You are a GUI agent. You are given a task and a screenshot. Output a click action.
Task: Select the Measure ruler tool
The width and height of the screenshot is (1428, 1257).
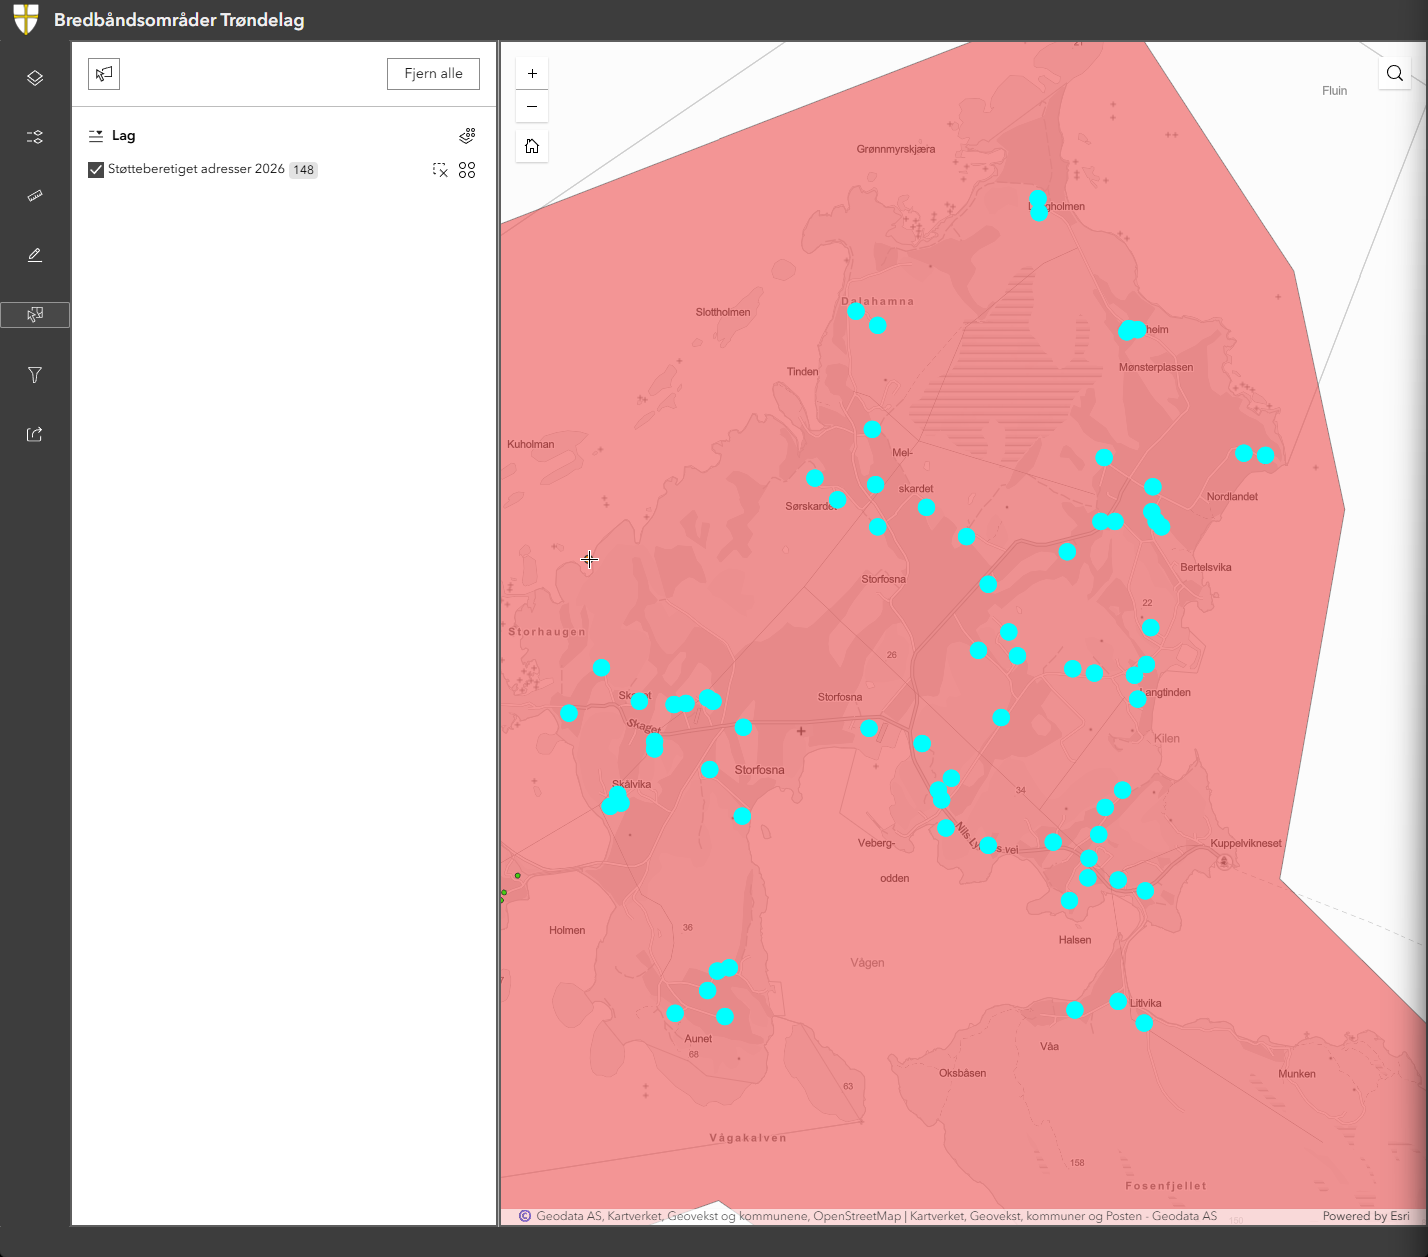tap(35, 196)
